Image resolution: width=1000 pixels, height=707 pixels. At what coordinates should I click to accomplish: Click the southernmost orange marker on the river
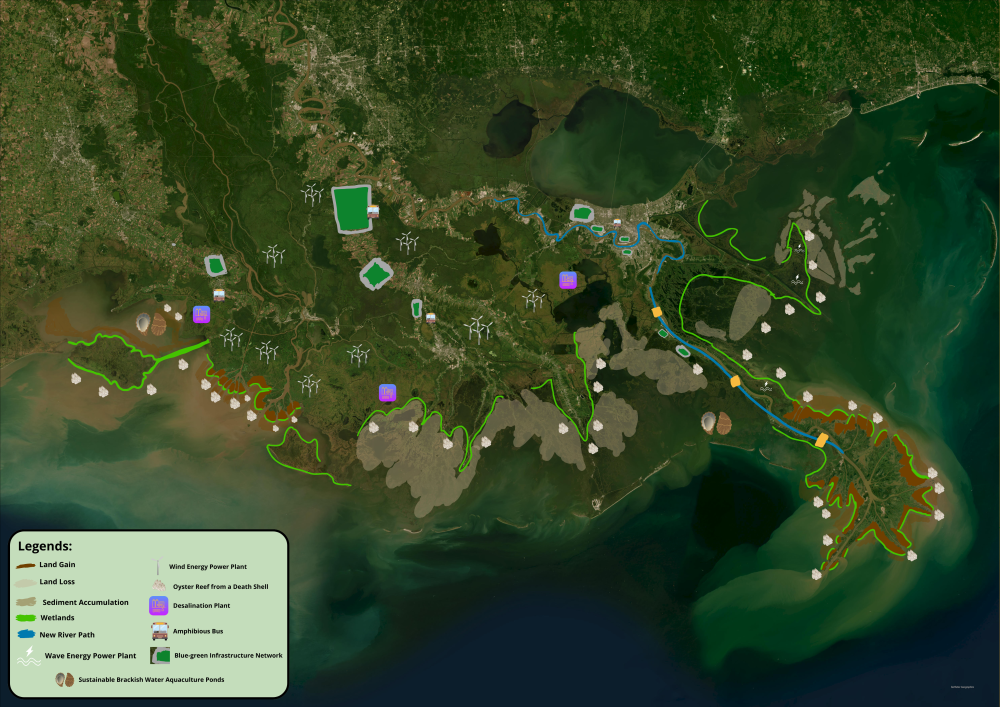pos(820,438)
